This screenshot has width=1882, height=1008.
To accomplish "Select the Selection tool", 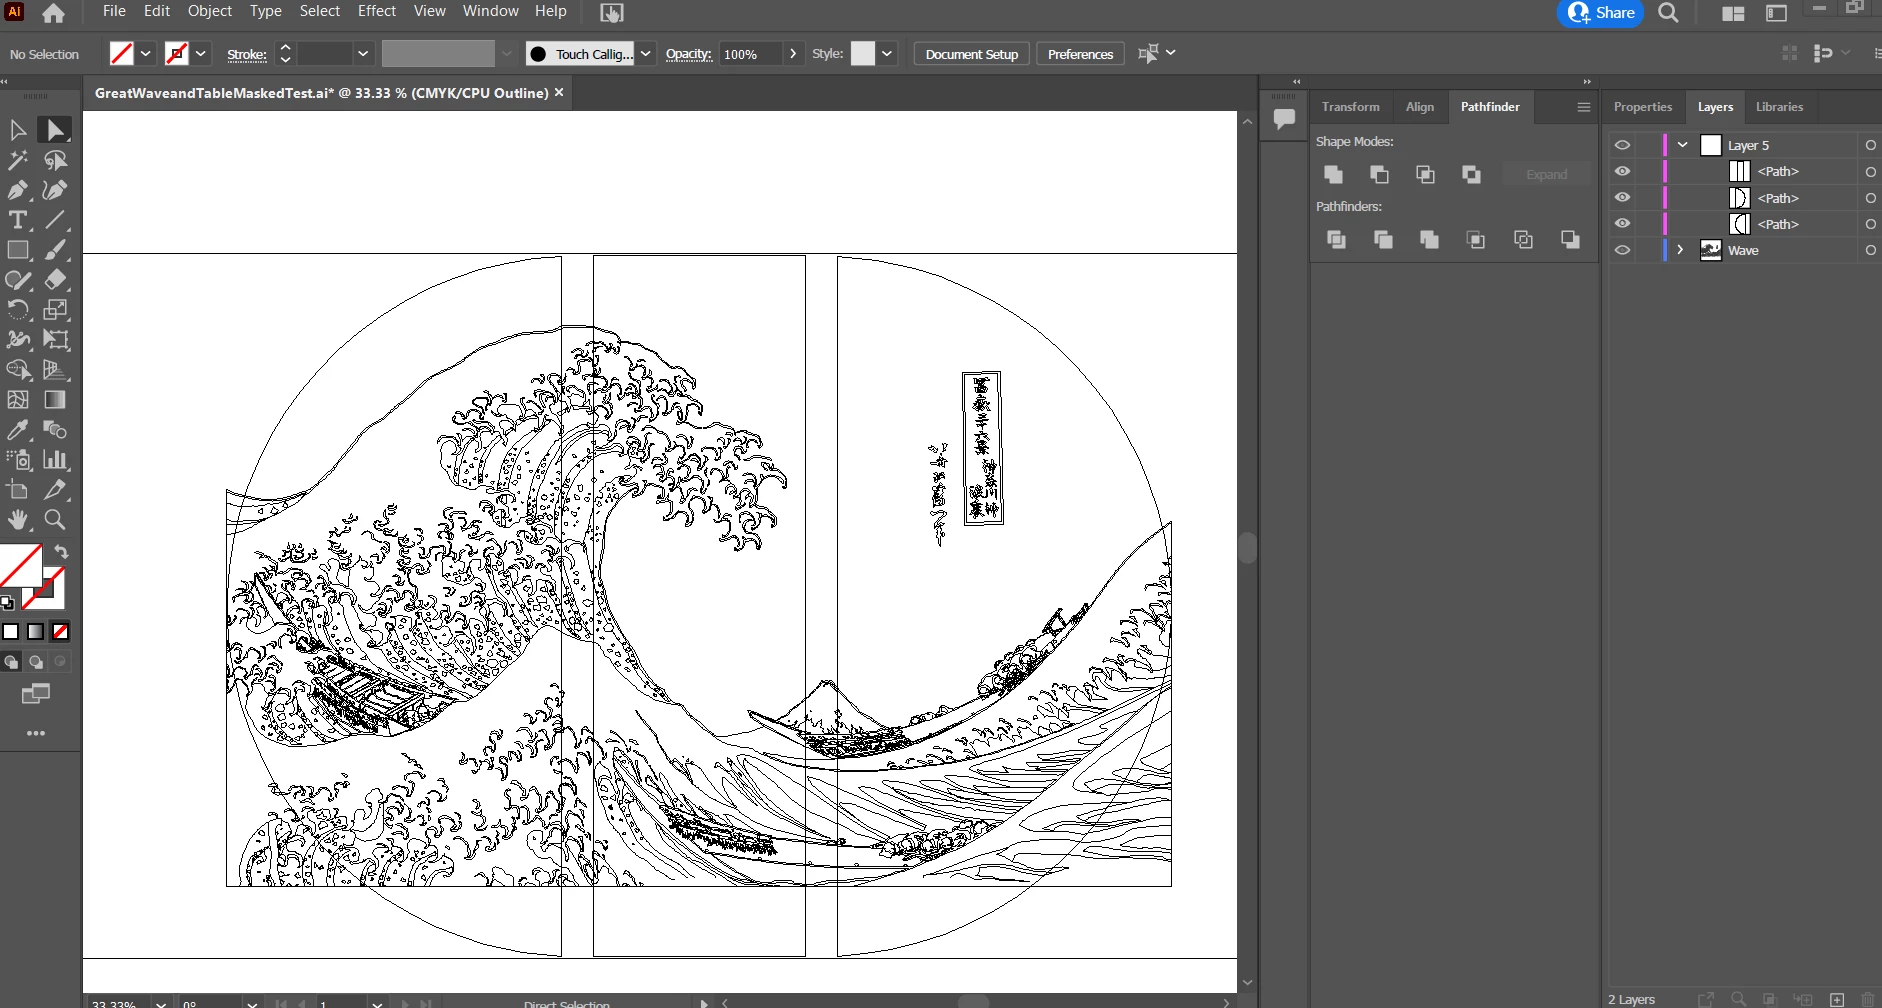I will [x=18, y=130].
